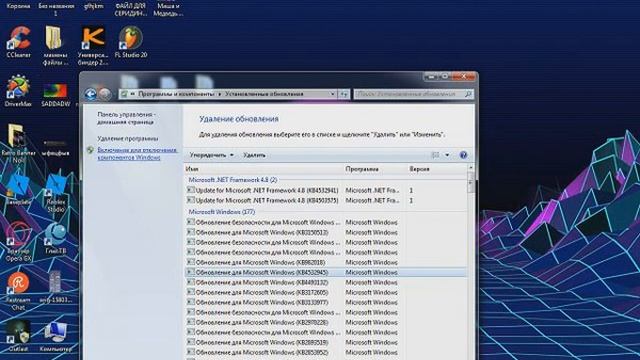Click the shield icon beside Windows components link
This screenshot has width=640, height=360.
click(x=91, y=150)
